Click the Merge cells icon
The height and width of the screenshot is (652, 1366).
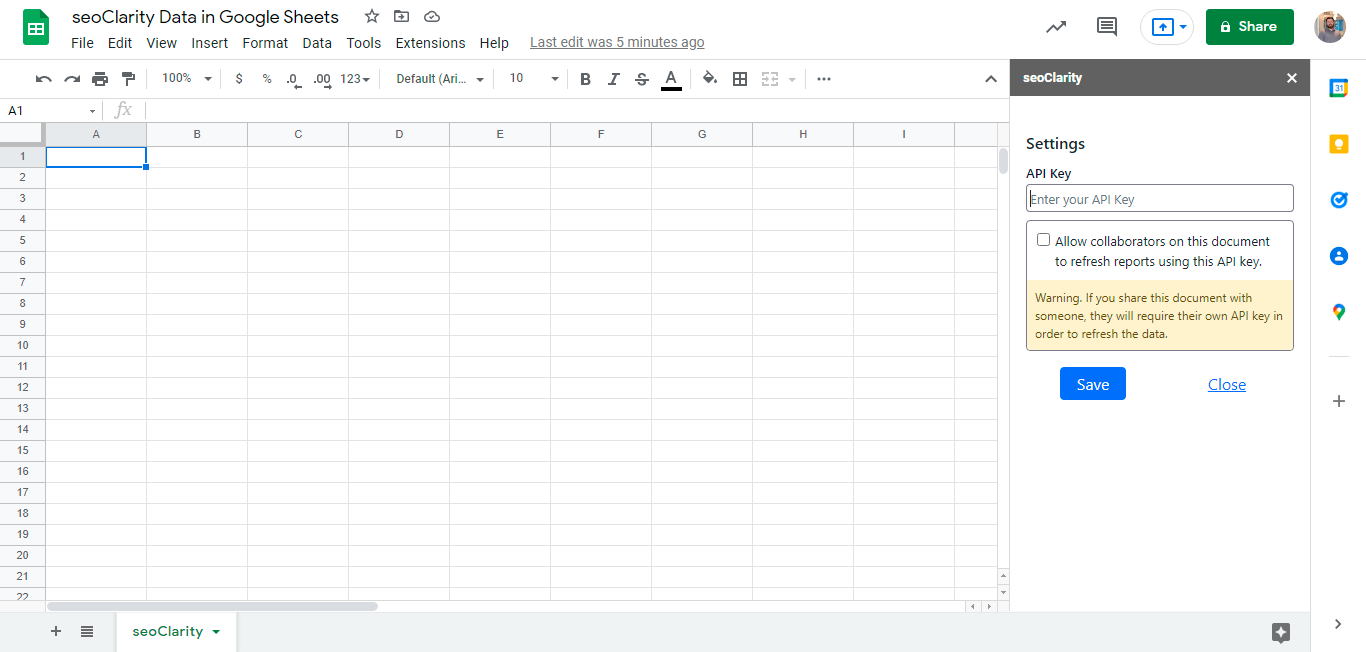(769, 79)
